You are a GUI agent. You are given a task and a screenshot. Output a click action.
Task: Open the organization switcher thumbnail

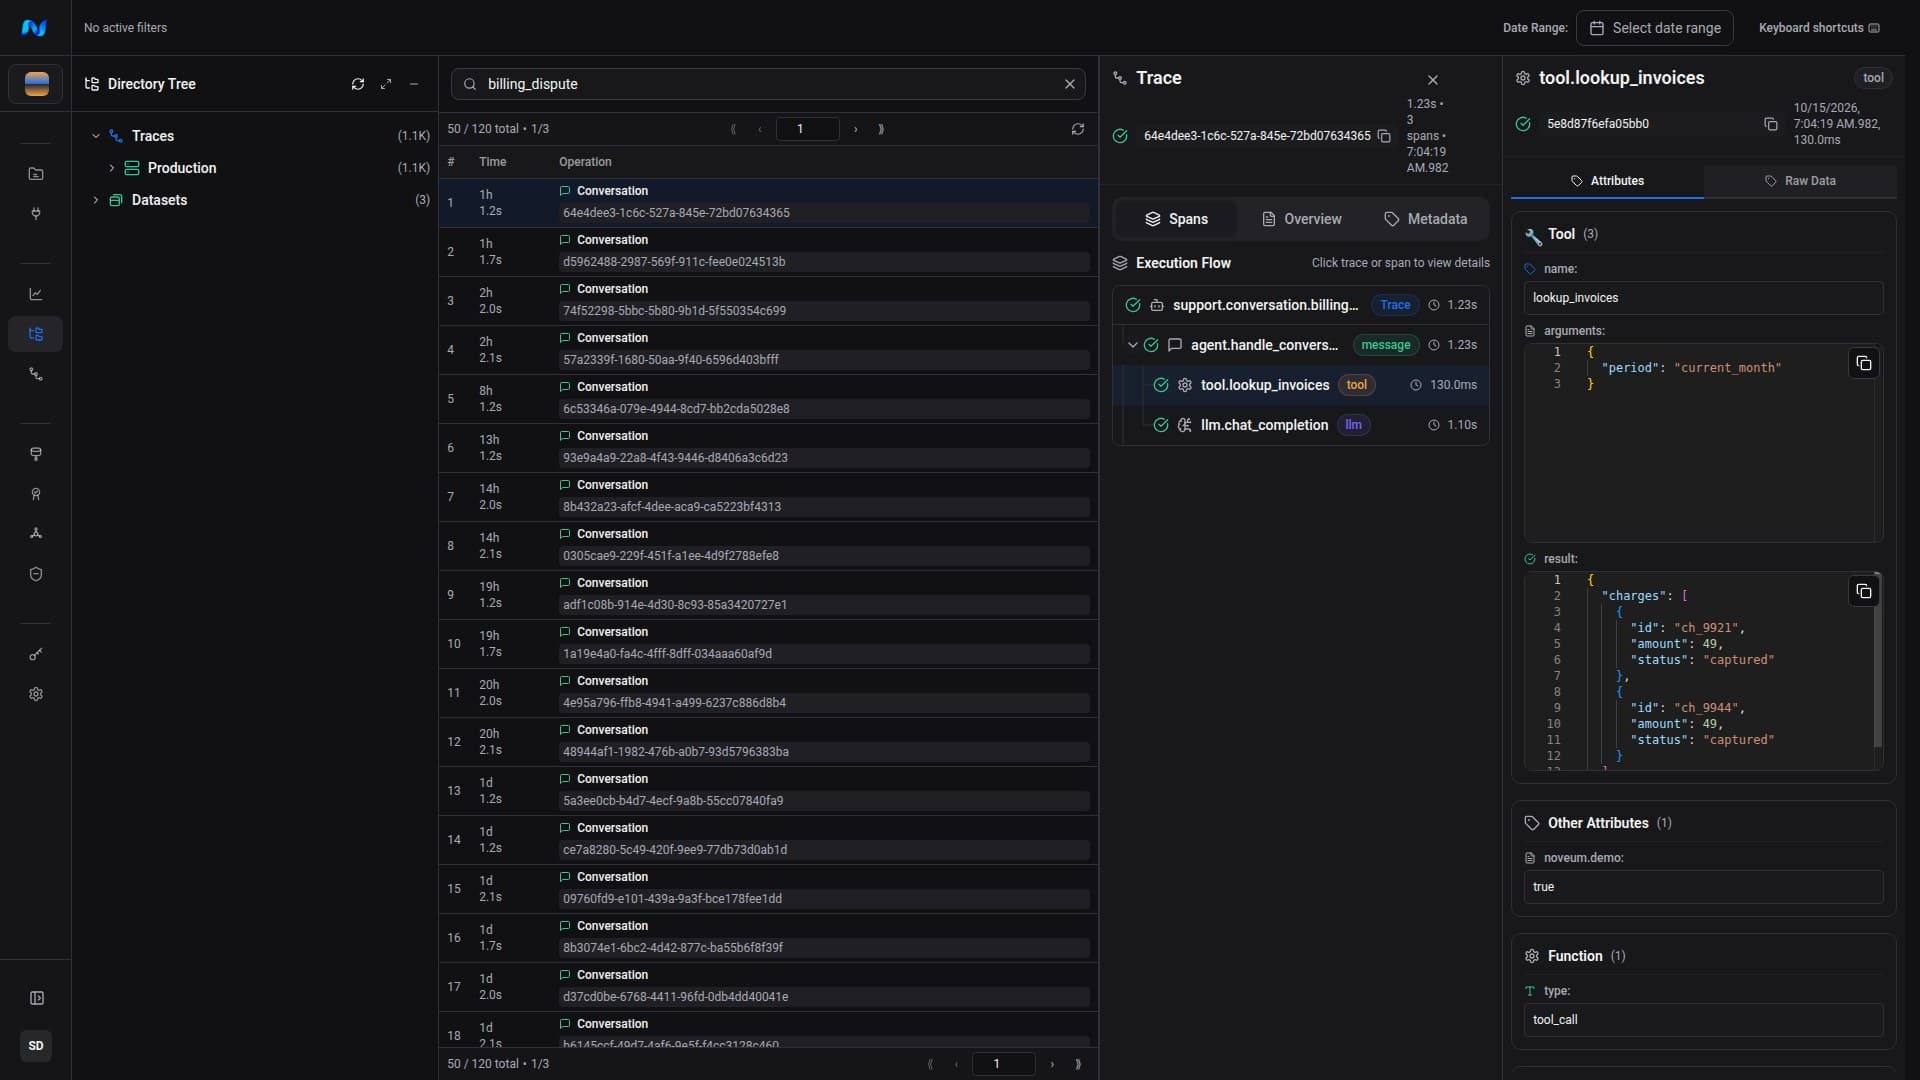coord(36,84)
